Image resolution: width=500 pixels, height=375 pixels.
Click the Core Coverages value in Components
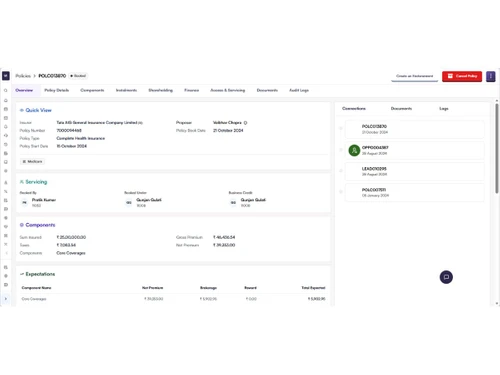[x=71, y=253]
